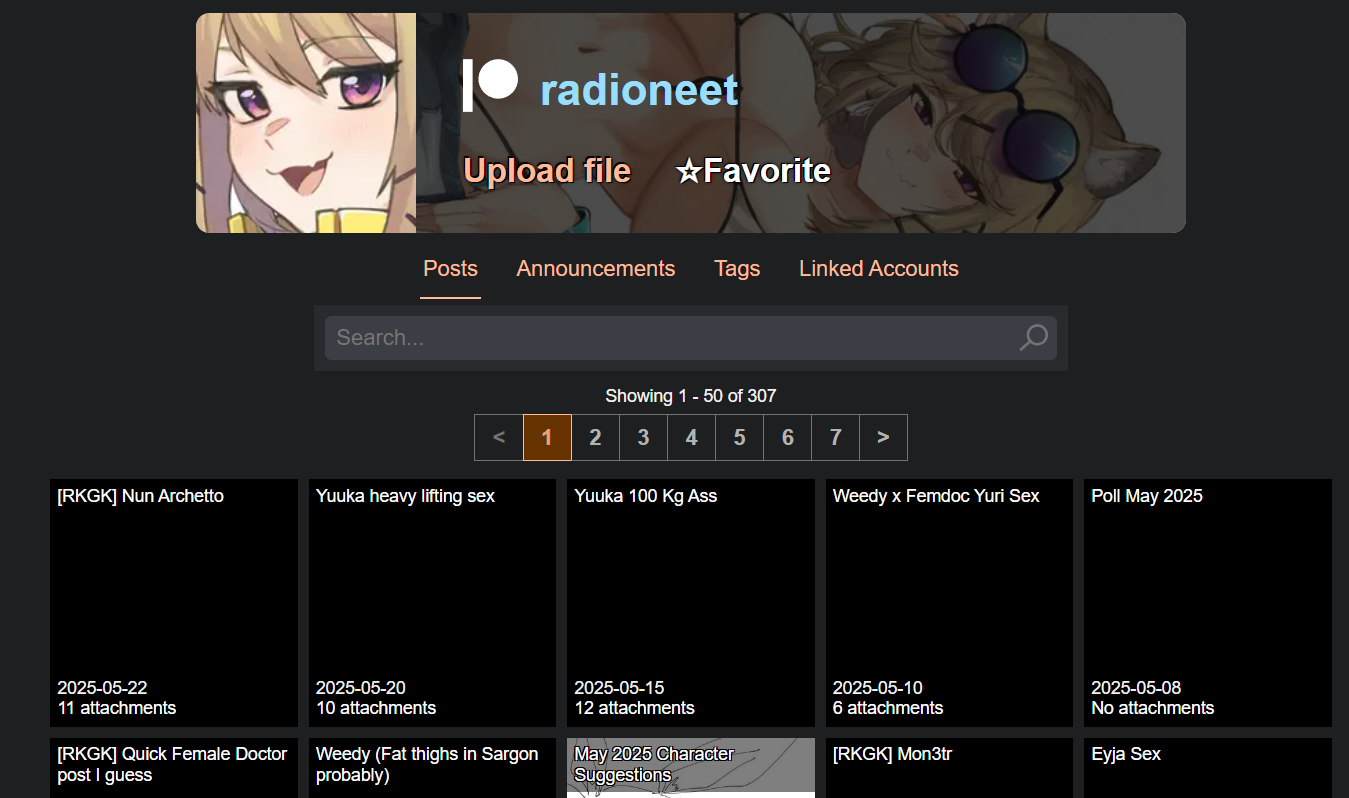
Task: Click the magnifying glass search icon
Action: 1033,338
